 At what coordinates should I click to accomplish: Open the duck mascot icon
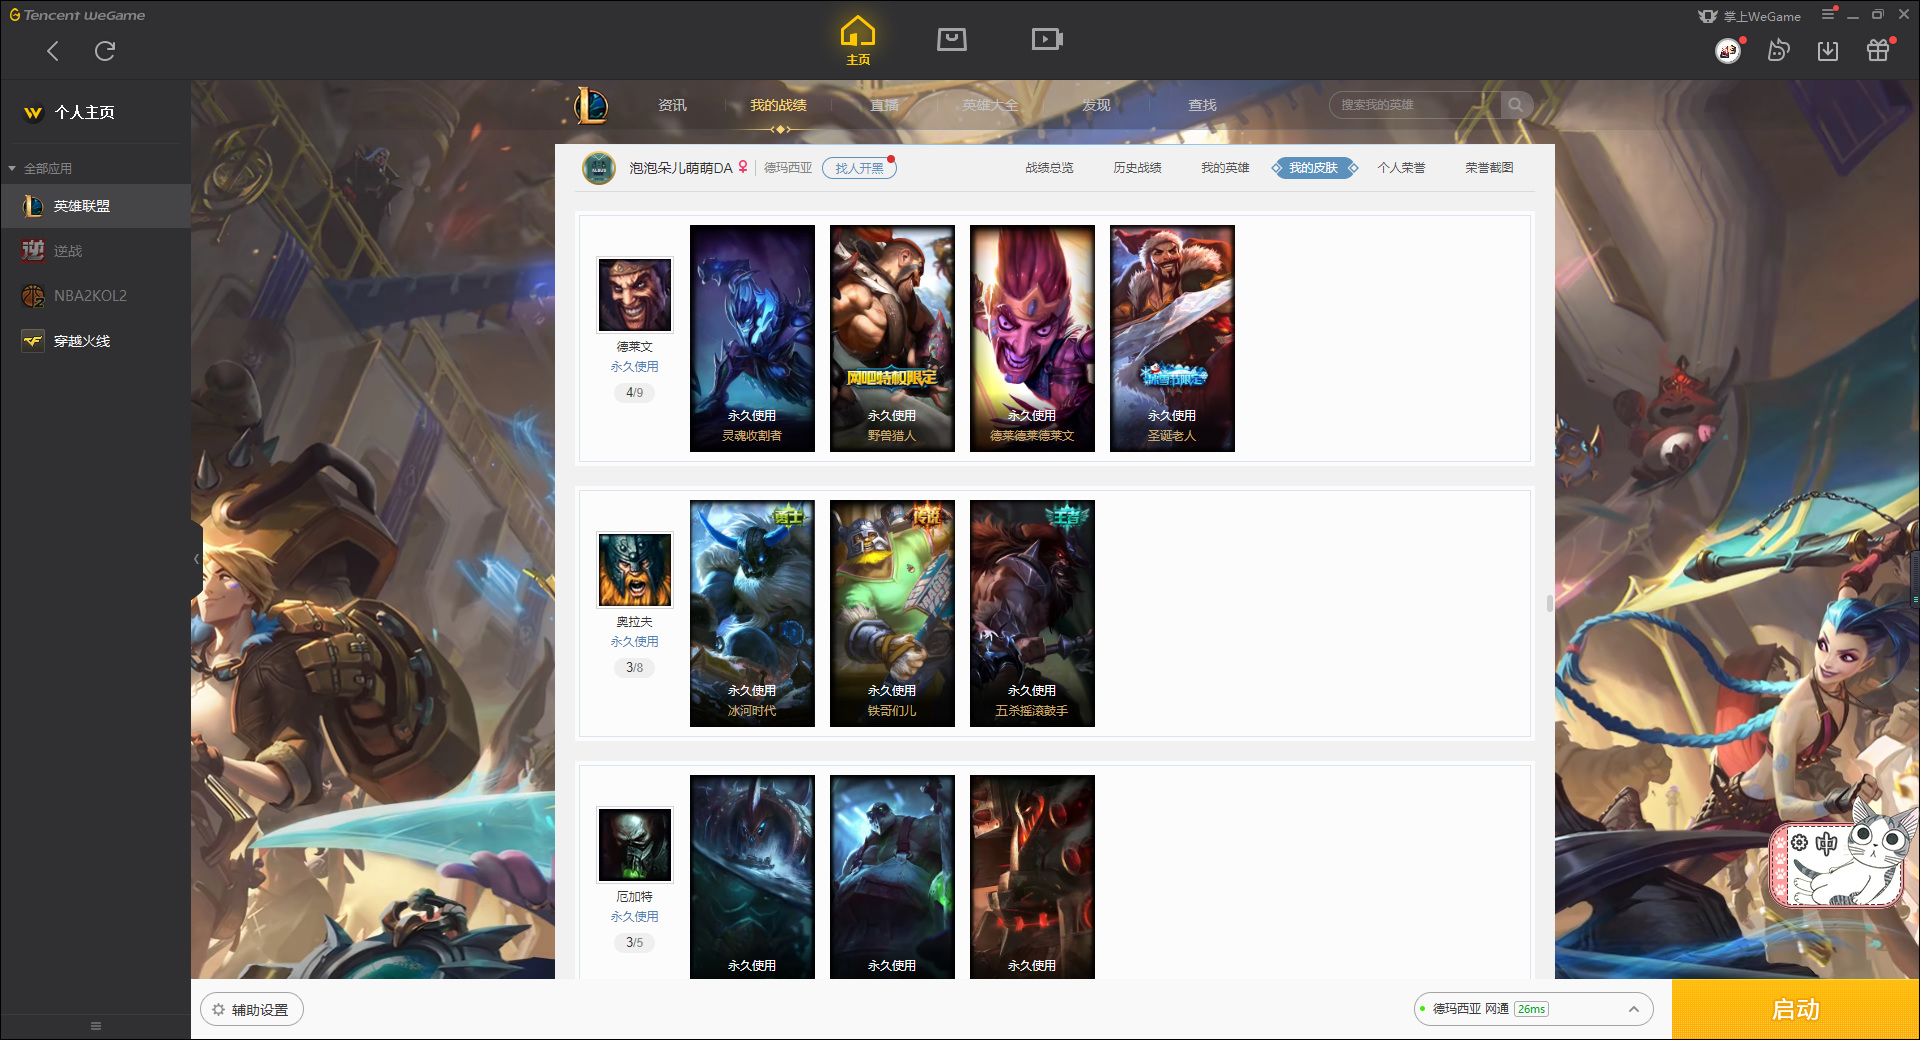[1778, 50]
